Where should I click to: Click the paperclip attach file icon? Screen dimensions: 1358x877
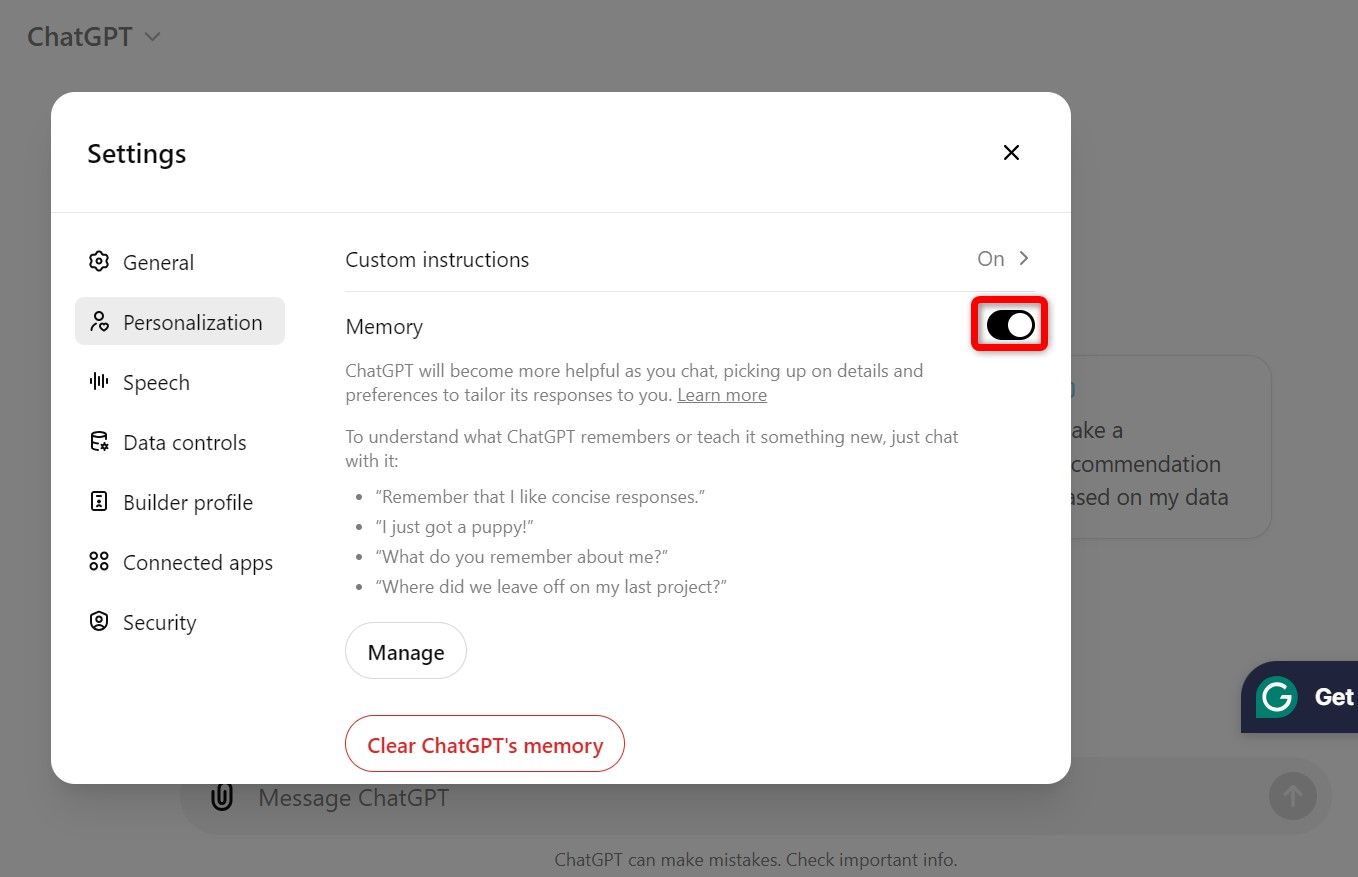click(222, 797)
